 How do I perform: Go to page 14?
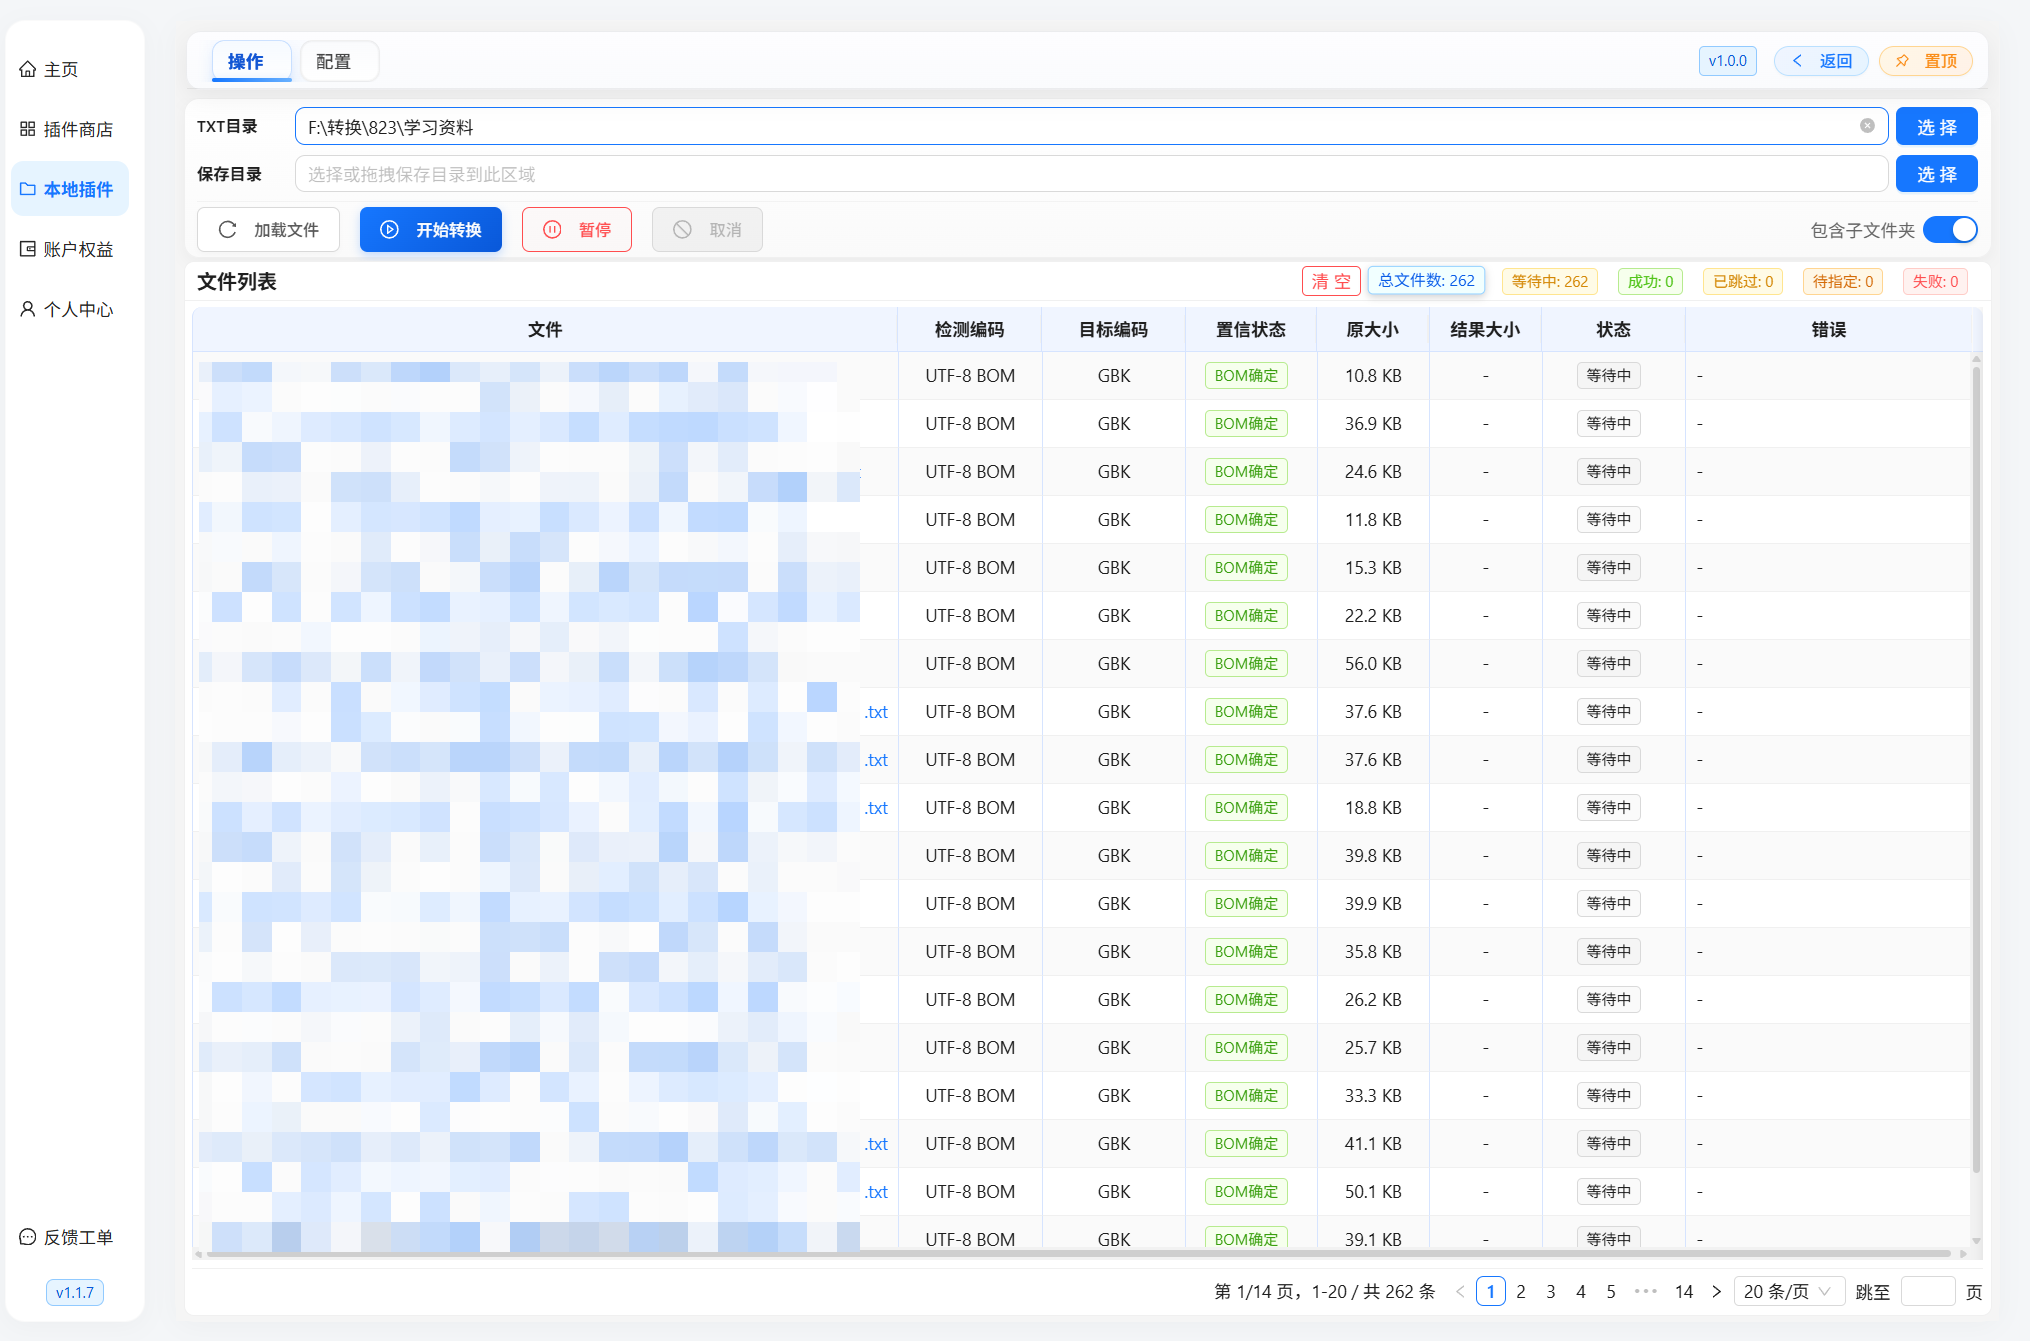click(1684, 1291)
